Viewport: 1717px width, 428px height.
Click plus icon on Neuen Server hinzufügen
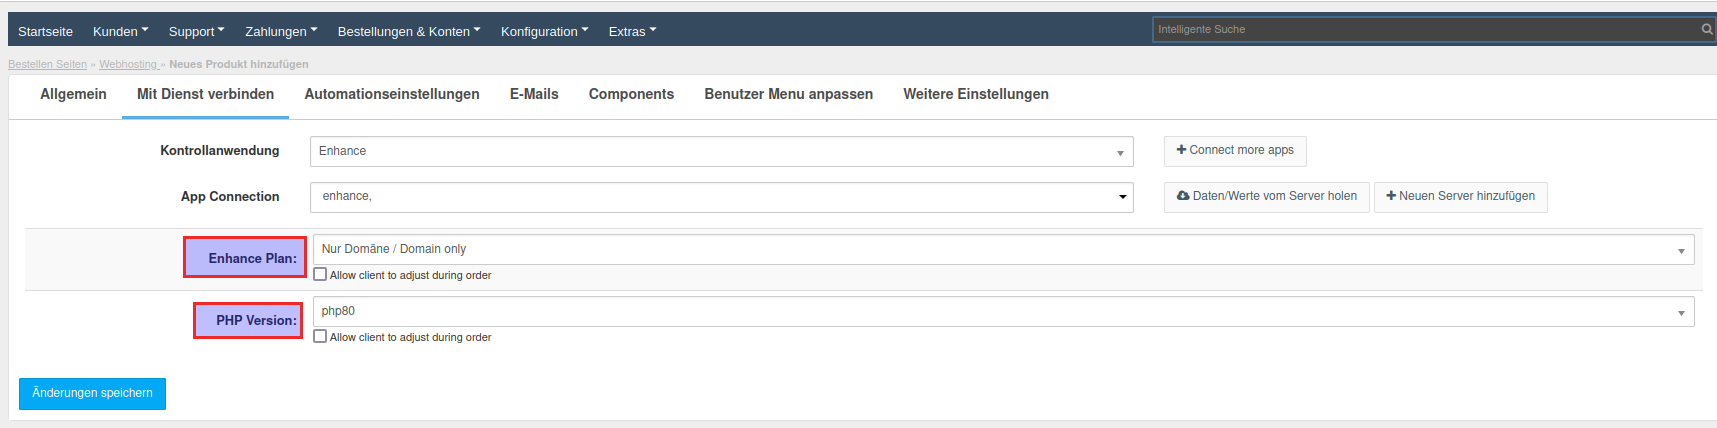pyautogui.click(x=1391, y=196)
